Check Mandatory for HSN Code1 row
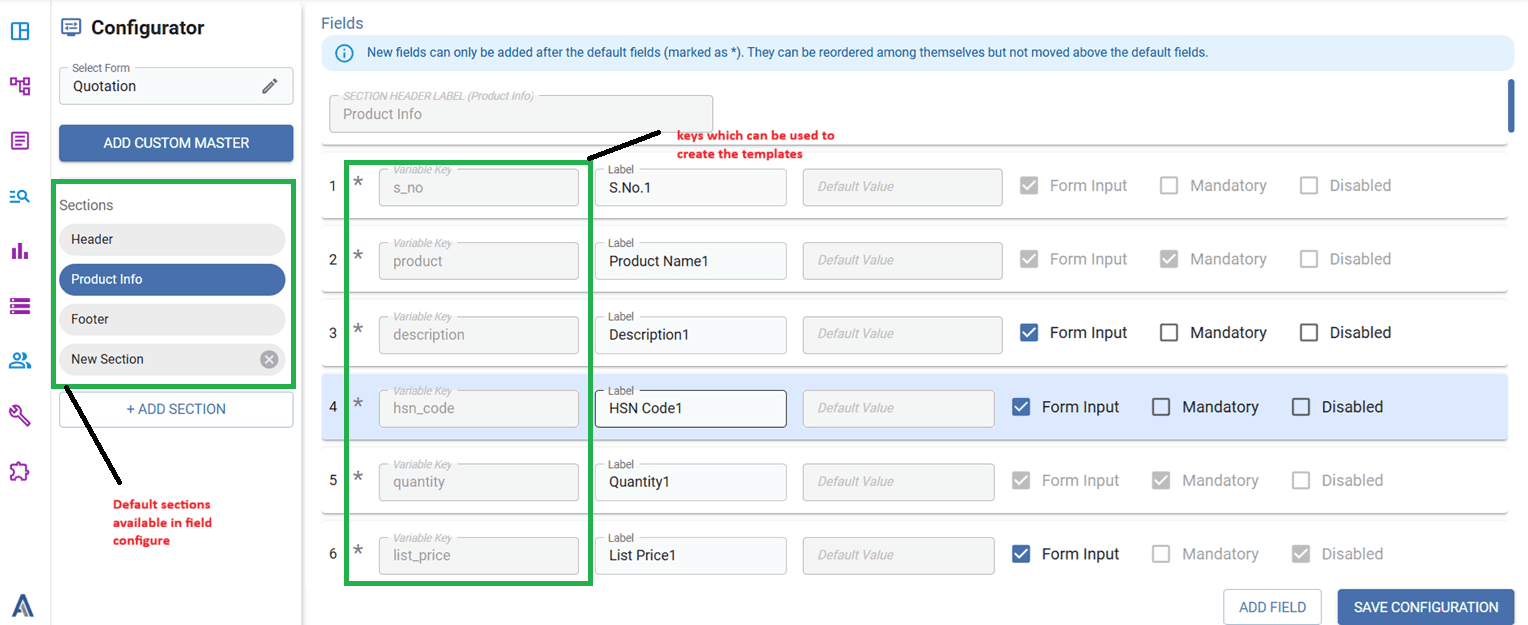 [1161, 407]
